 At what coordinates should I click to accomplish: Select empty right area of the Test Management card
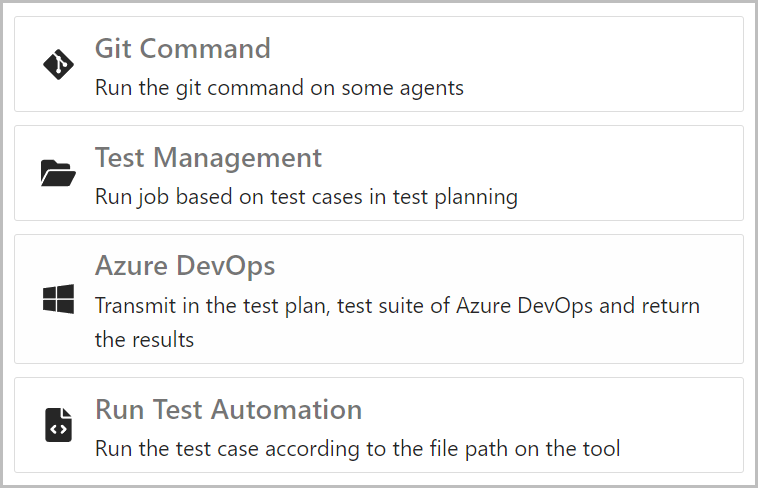(628, 173)
